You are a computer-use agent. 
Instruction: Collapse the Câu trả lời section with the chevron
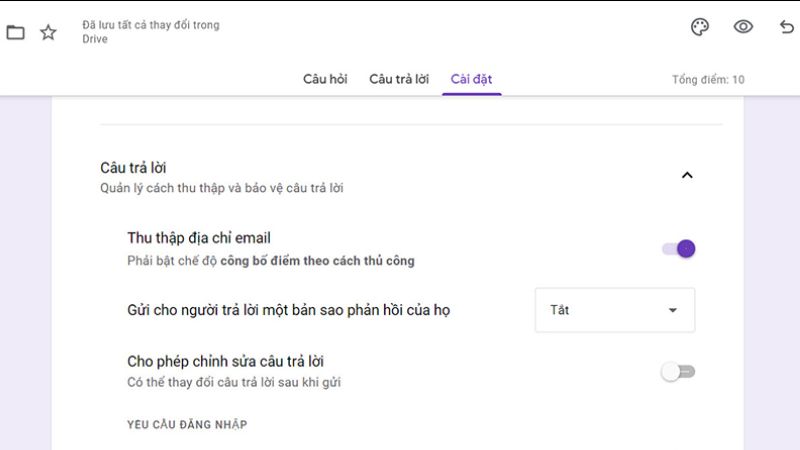coord(687,176)
